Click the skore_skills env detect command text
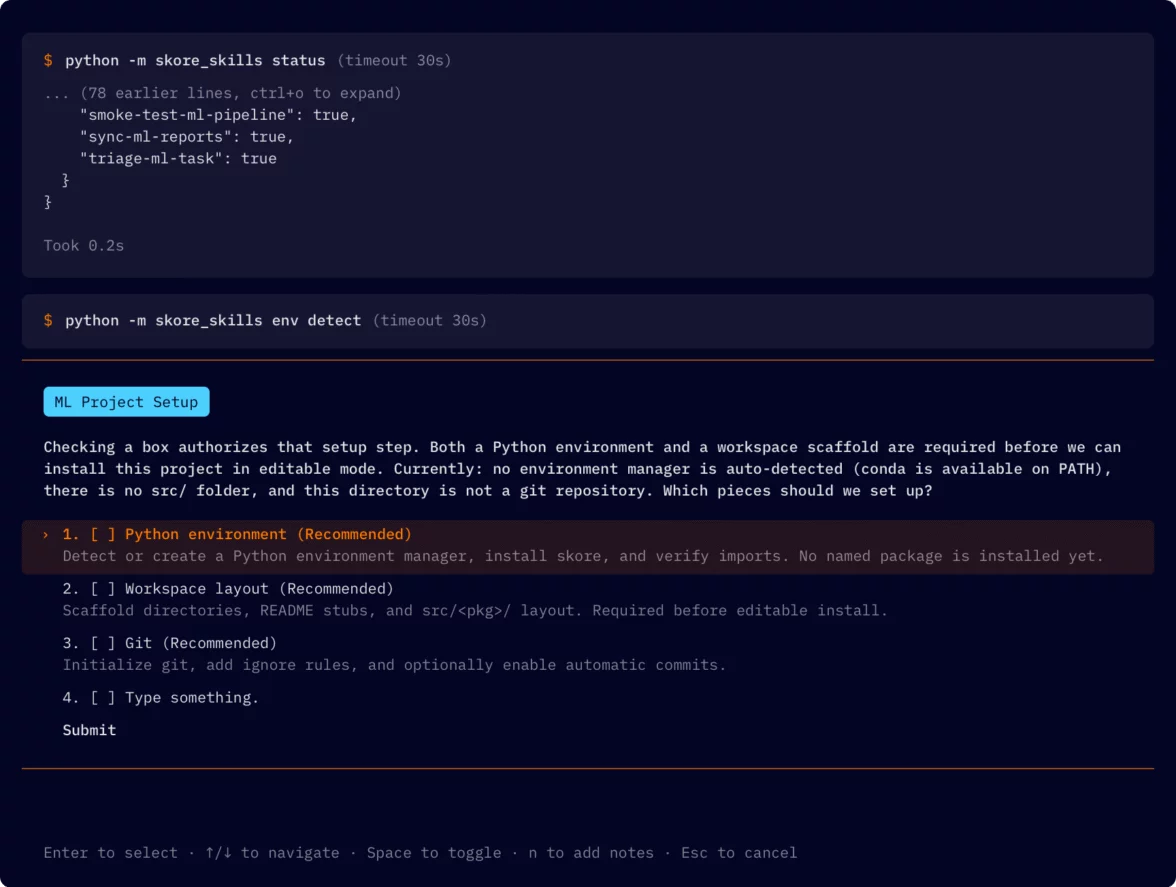This screenshot has width=1176, height=887. 213,320
